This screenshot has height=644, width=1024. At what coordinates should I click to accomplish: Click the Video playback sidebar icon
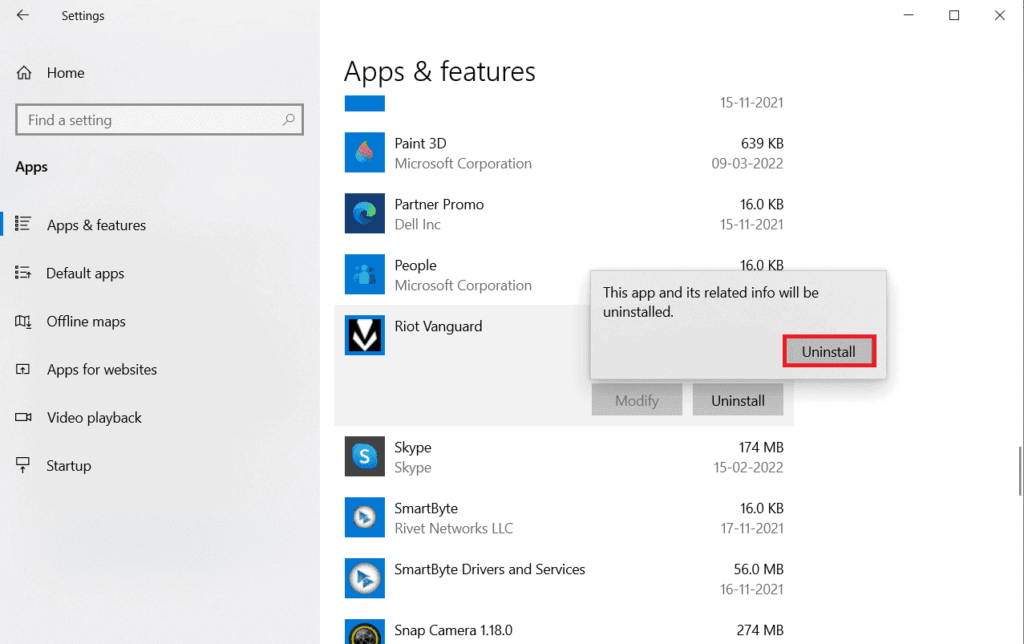(x=21, y=417)
